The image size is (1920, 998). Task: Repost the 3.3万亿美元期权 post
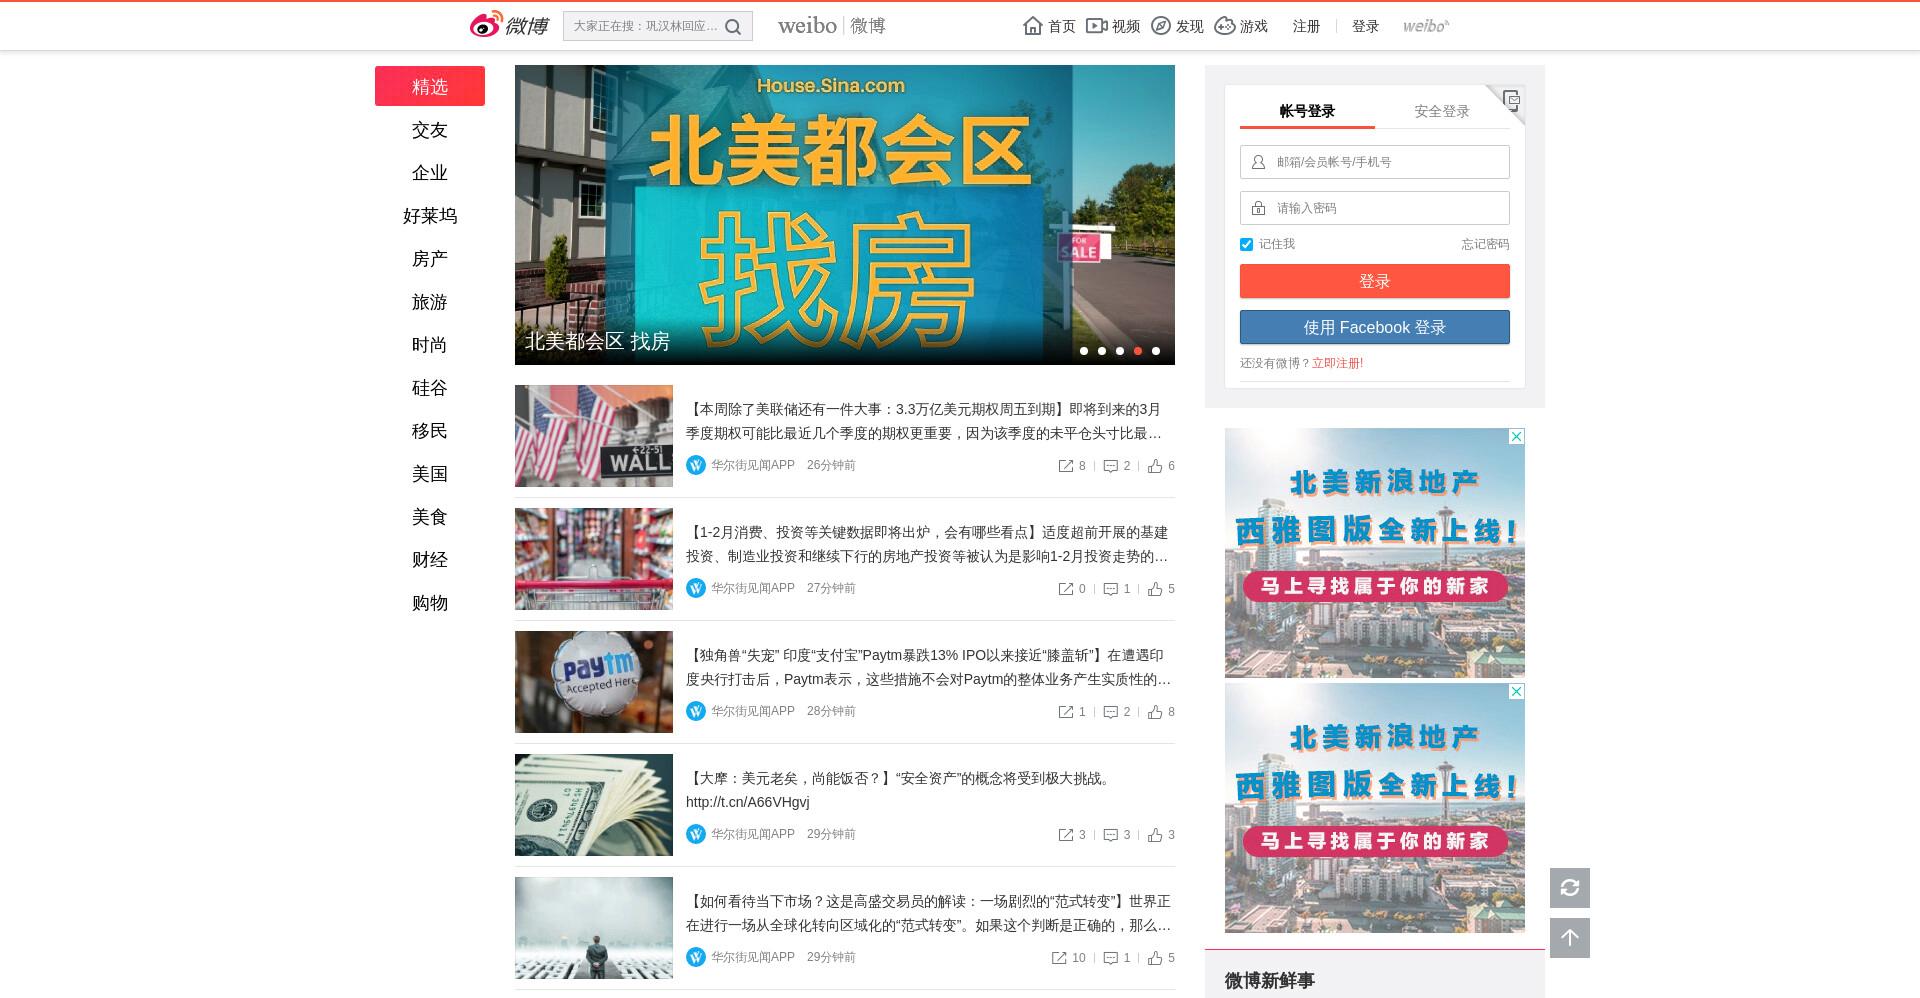pos(1072,466)
